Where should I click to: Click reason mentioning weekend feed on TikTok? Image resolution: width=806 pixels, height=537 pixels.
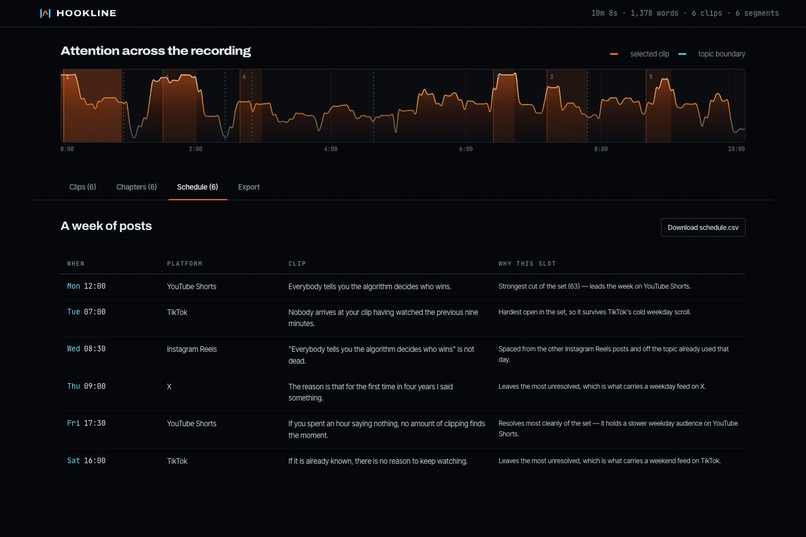tap(610, 461)
